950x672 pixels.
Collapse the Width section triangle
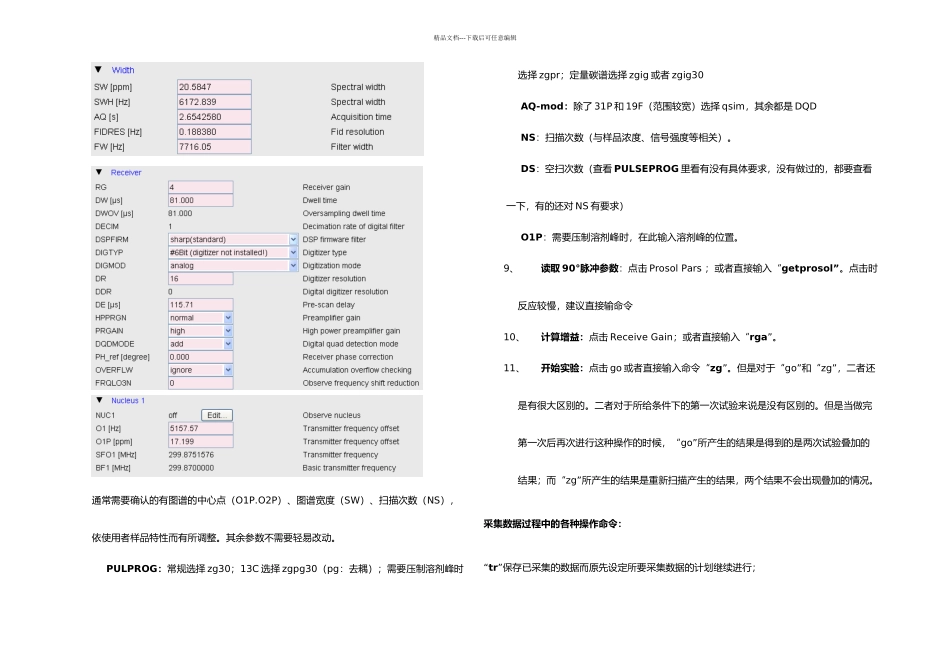pos(98,70)
